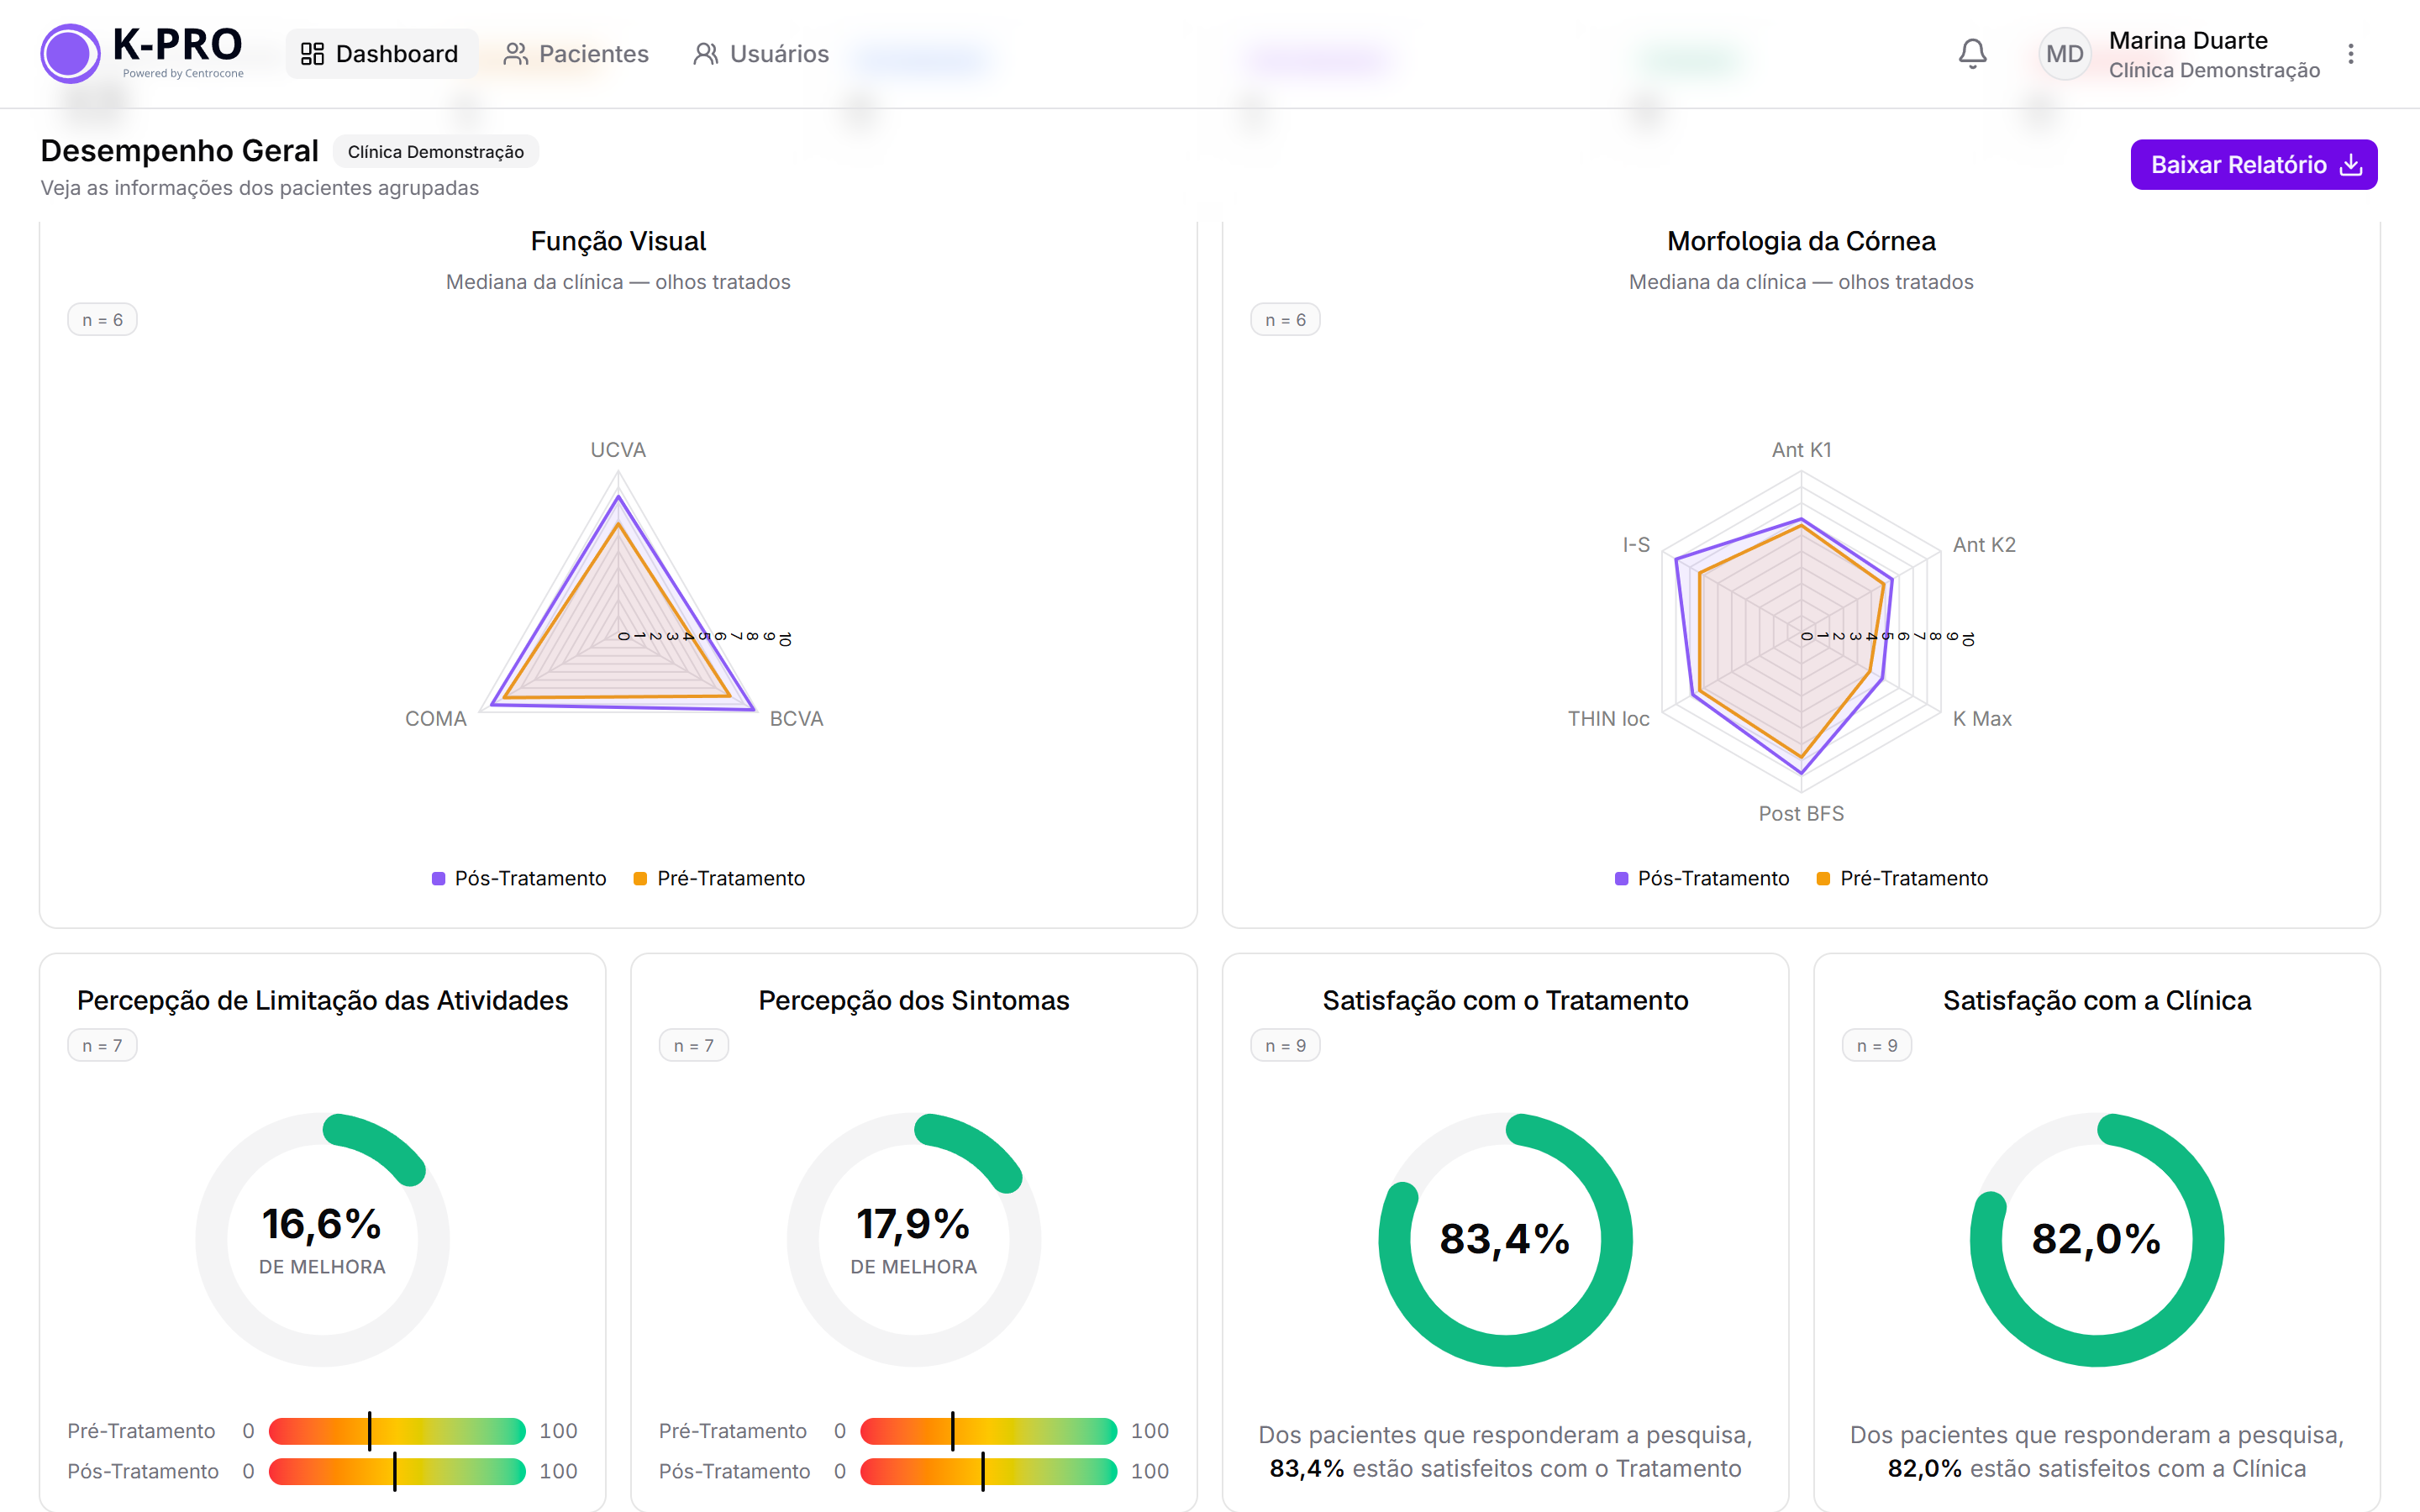Viewport: 2420px width, 1512px height.
Task: Open the notifications bell
Action: 1972,54
